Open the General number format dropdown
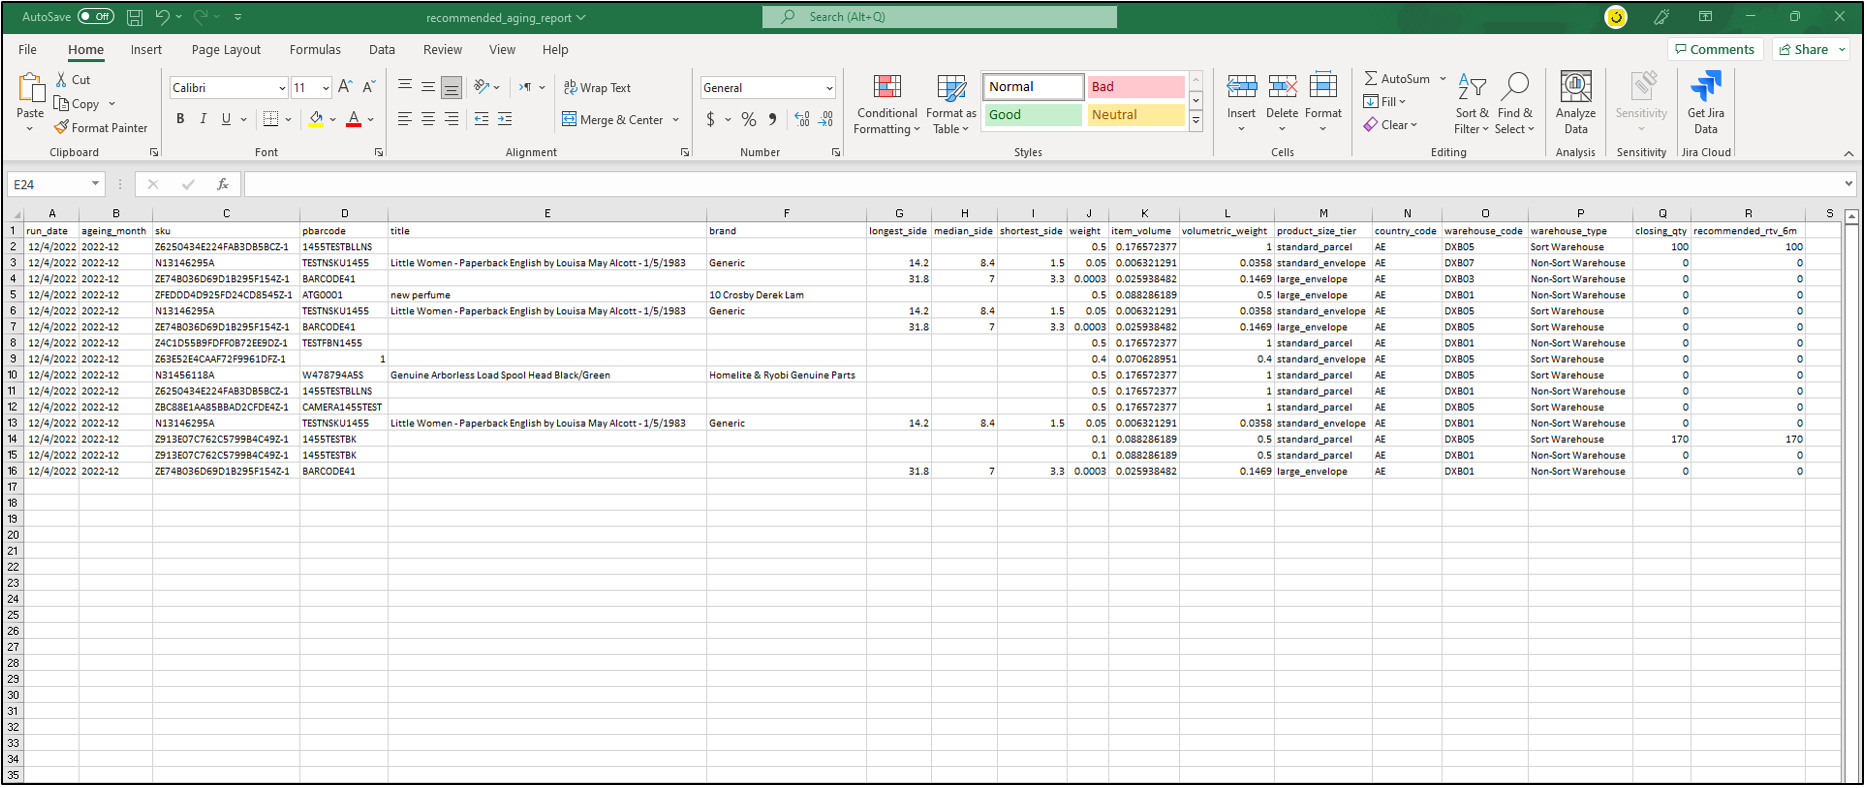This screenshot has height=788, width=1867. coord(829,88)
